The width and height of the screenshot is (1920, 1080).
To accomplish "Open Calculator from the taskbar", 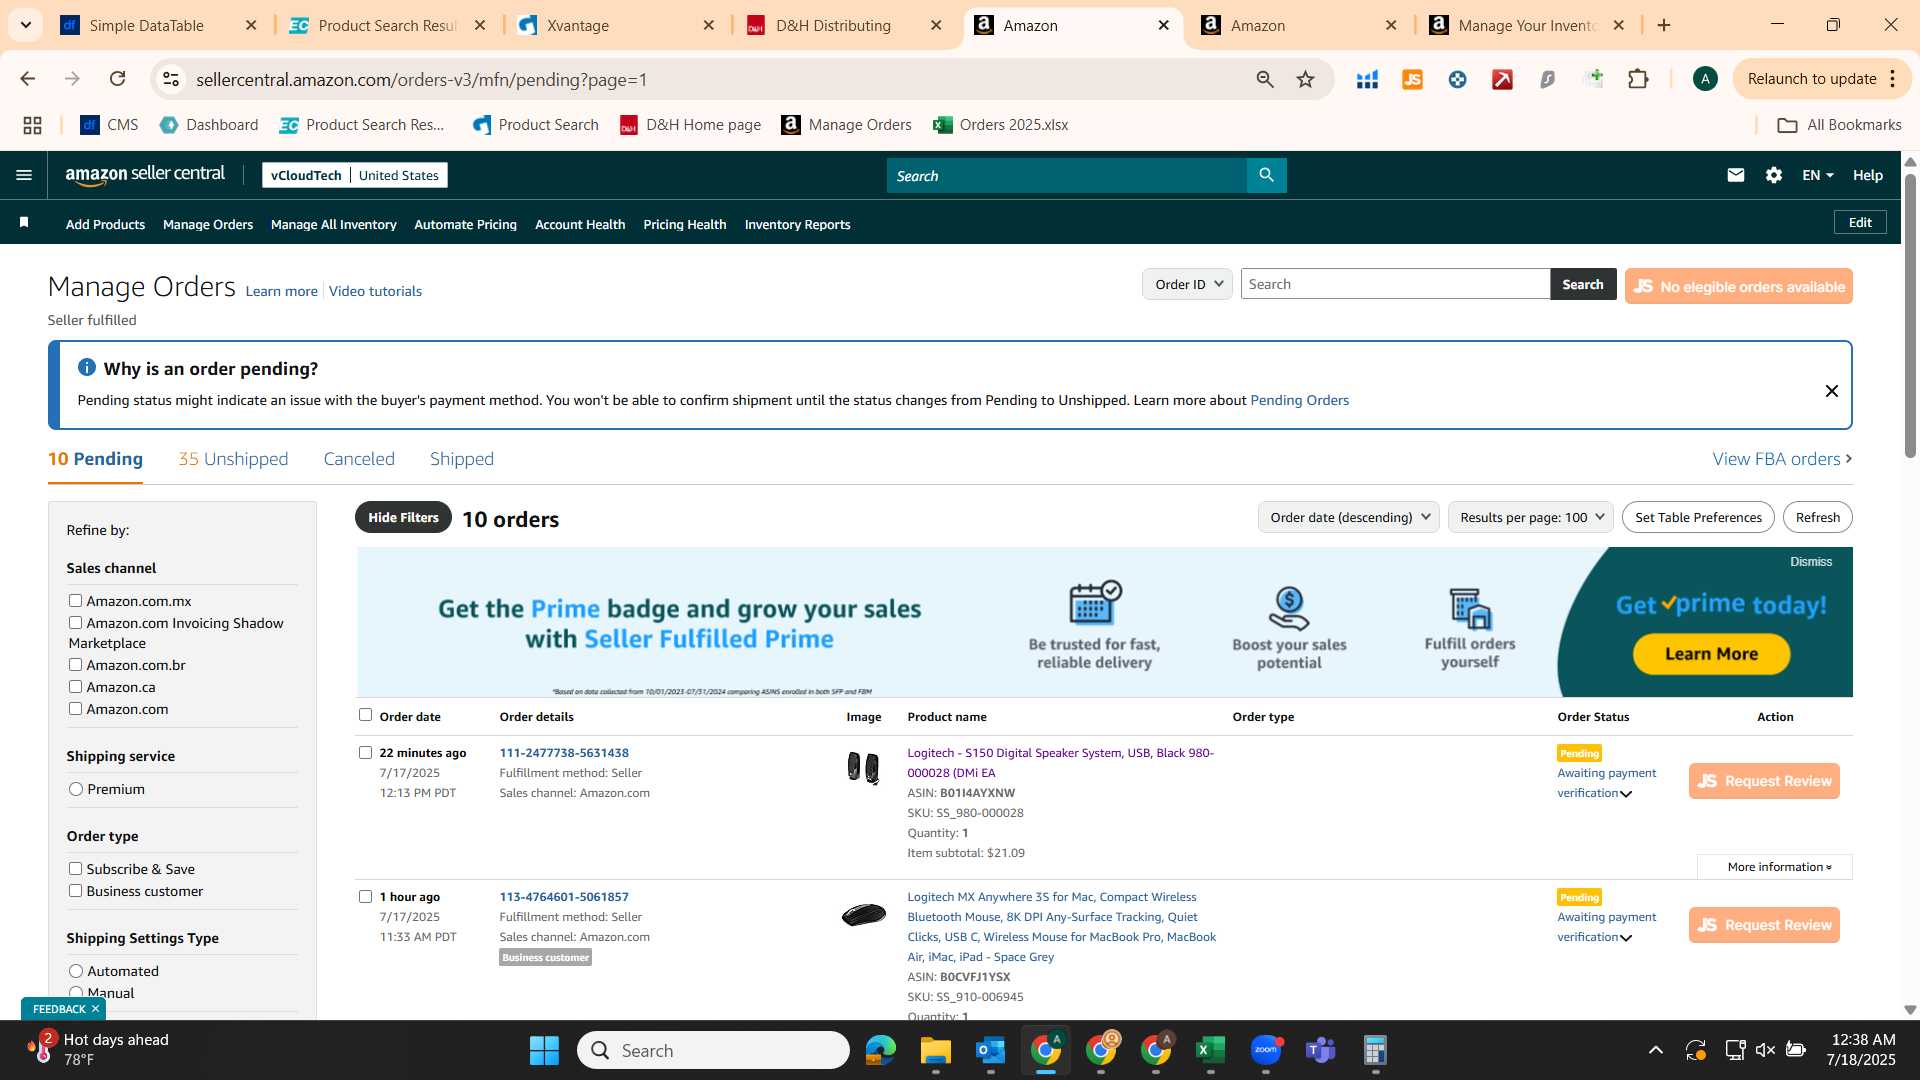I will click(x=1376, y=1050).
